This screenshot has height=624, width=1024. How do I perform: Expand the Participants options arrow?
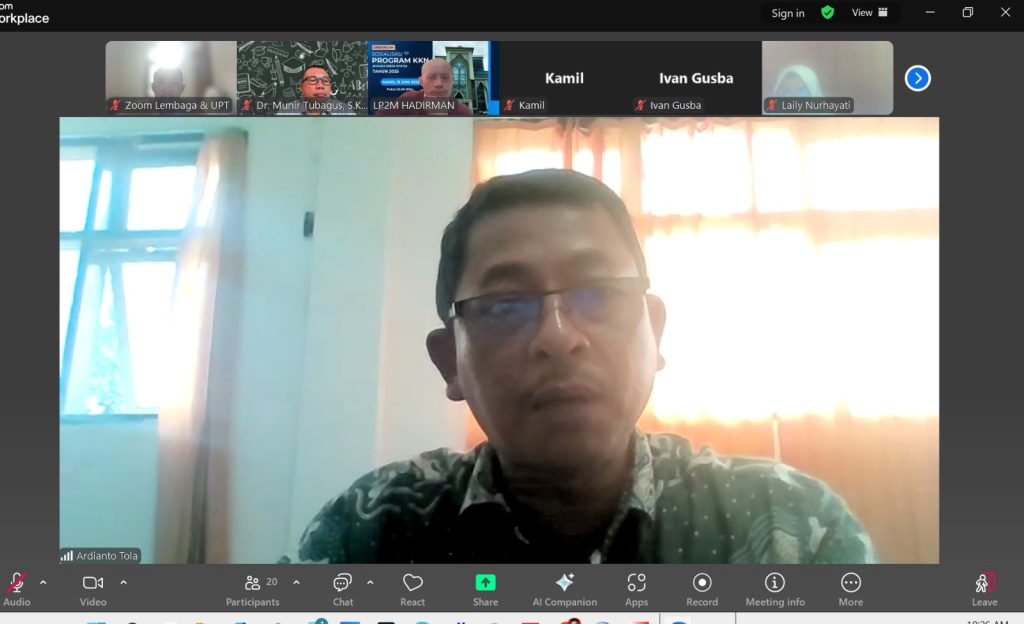pyautogui.click(x=296, y=582)
